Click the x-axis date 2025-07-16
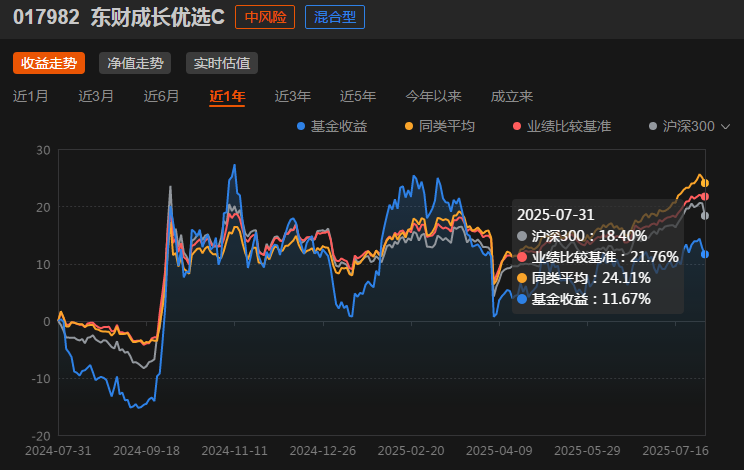The height and width of the screenshot is (470, 744). pos(676,451)
